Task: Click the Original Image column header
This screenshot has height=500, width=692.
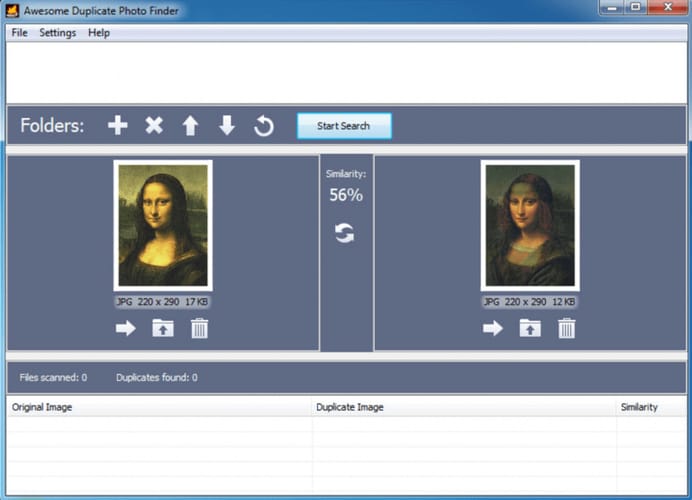Action: point(42,407)
